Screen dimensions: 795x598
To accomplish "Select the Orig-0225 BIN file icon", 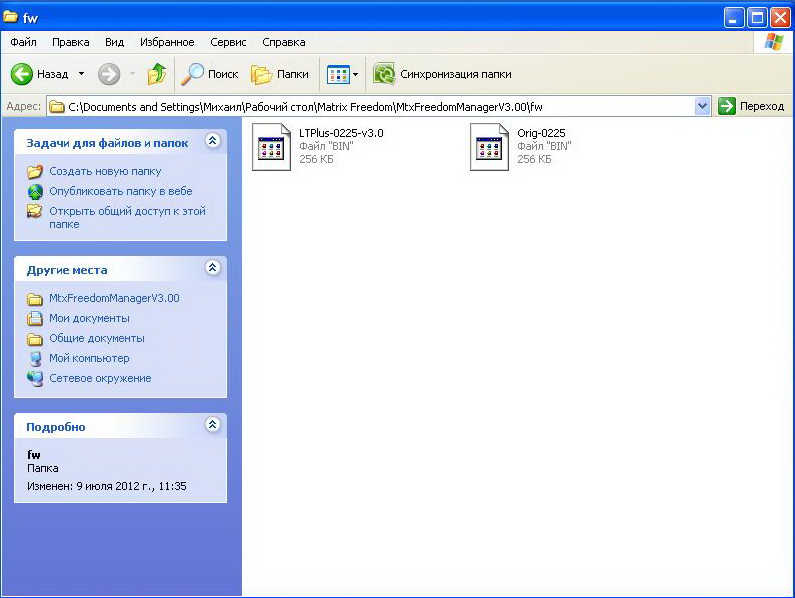I will point(490,146).
